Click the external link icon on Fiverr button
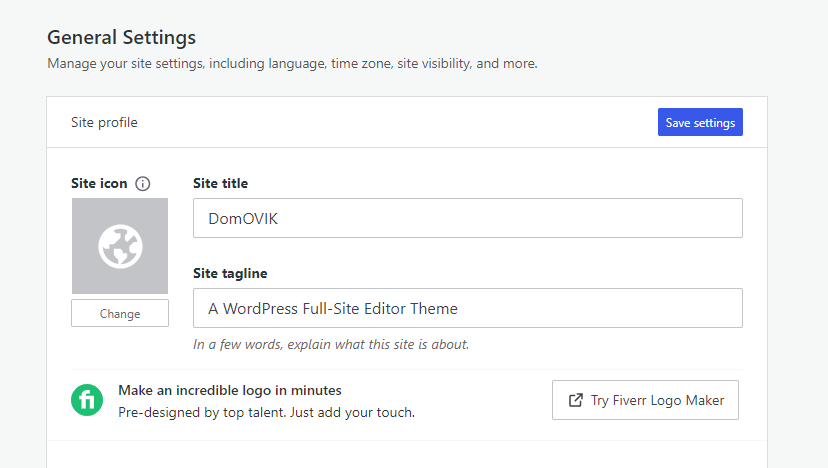This screenshot has width=828, height=468. click(x=575, y=400)
